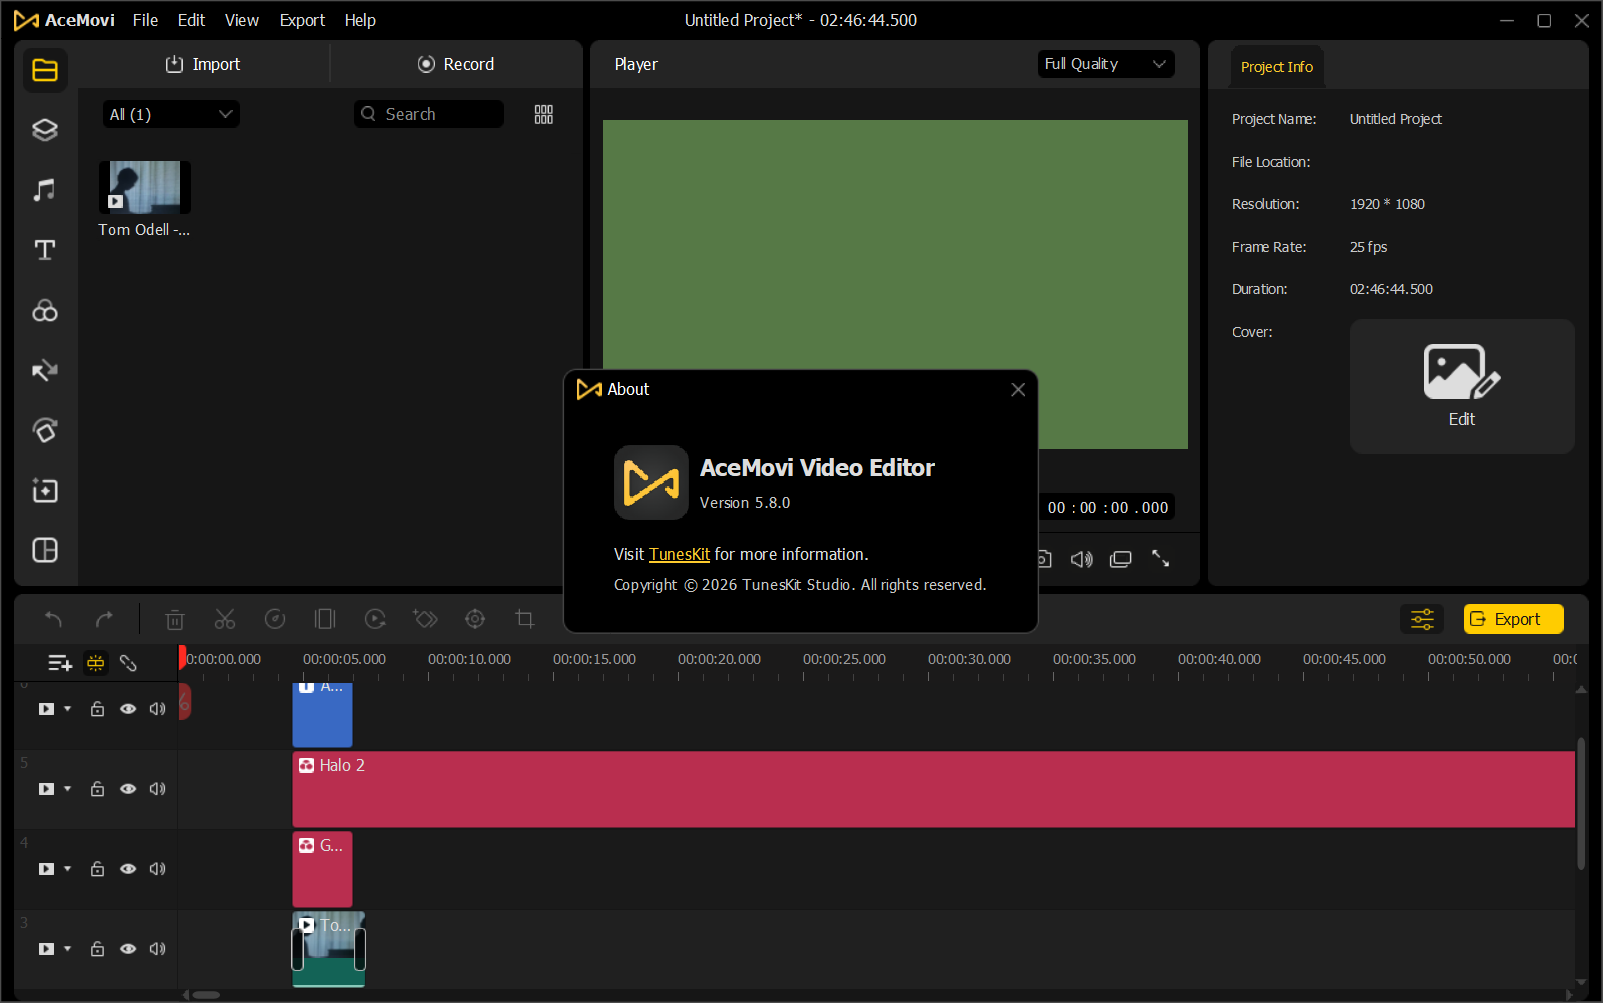Viewport: 1603px width, 1003px height.
Task: Click the target crosshair icon in toolbar
Action: coord(475,620)
